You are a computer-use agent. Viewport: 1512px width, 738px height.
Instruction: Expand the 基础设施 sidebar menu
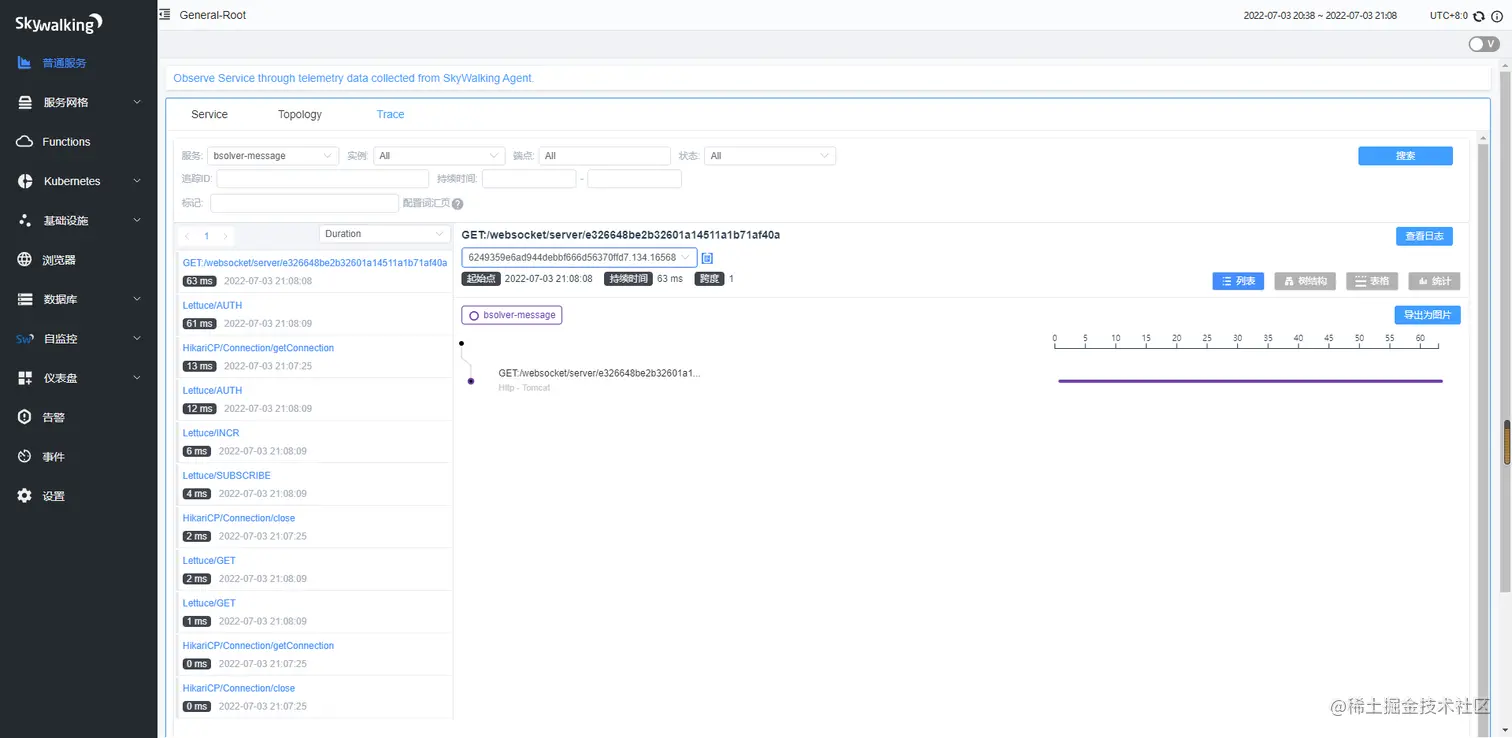(79, 220)
